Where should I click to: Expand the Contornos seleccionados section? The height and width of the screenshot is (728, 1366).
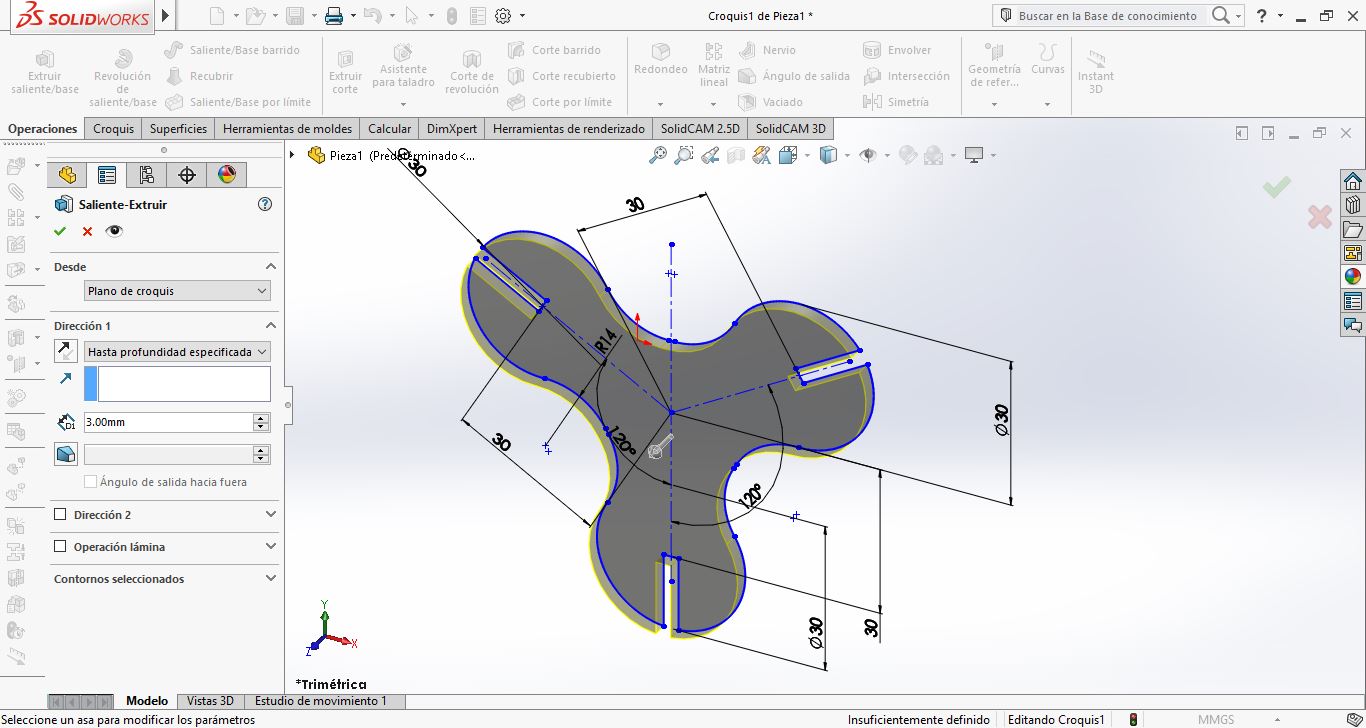tap(270, 579)
